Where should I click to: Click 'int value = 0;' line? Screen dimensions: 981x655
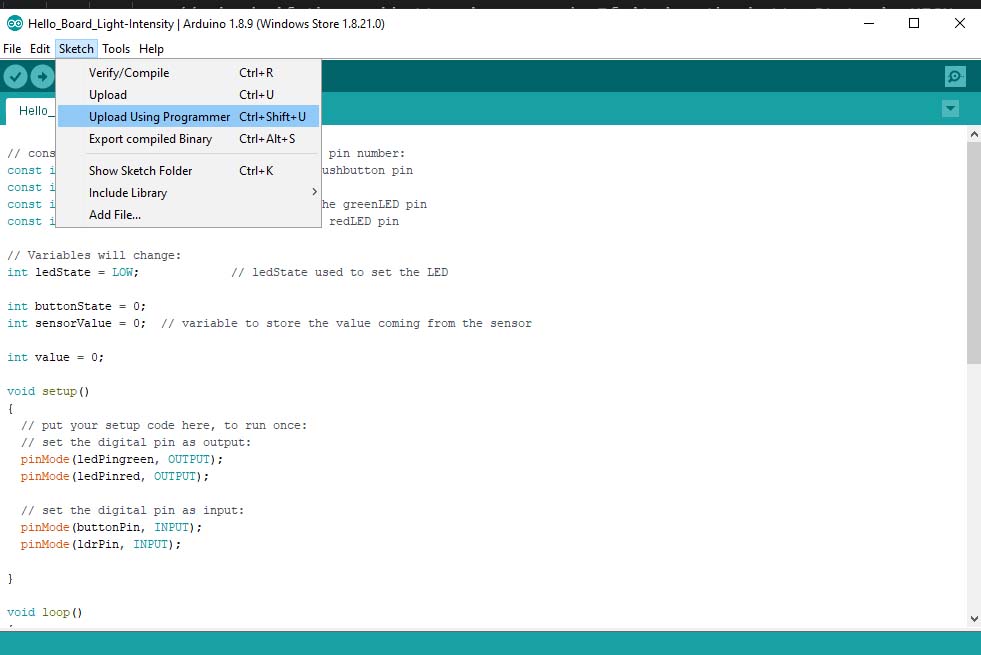click(x=56, y=357)
